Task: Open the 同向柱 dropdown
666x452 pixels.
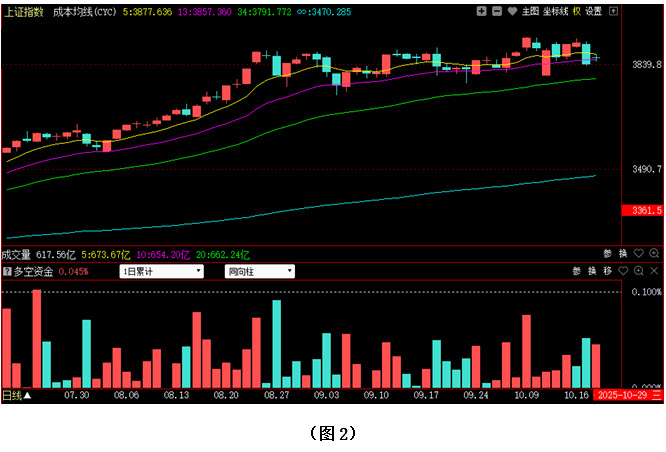Action: (x=261, y=271)
